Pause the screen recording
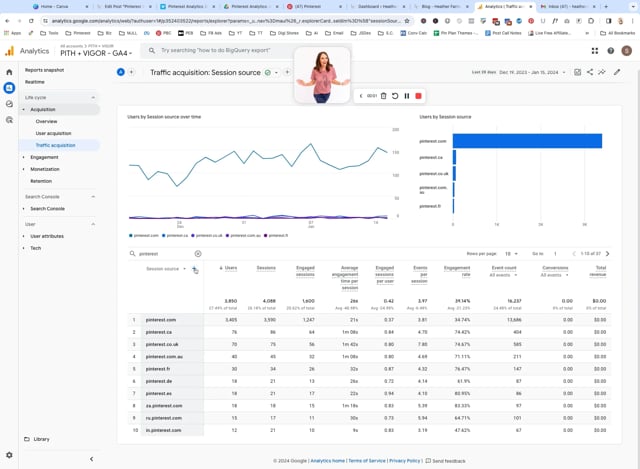Viewport: 640px width, 469px height. point(407,96)
